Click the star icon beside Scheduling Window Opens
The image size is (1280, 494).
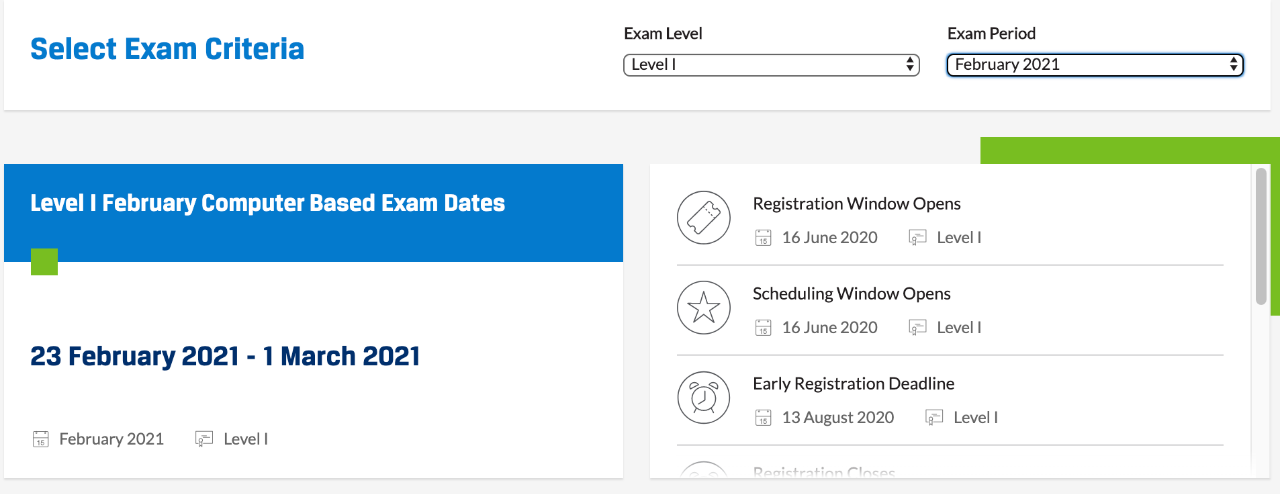tap(704, 308)
